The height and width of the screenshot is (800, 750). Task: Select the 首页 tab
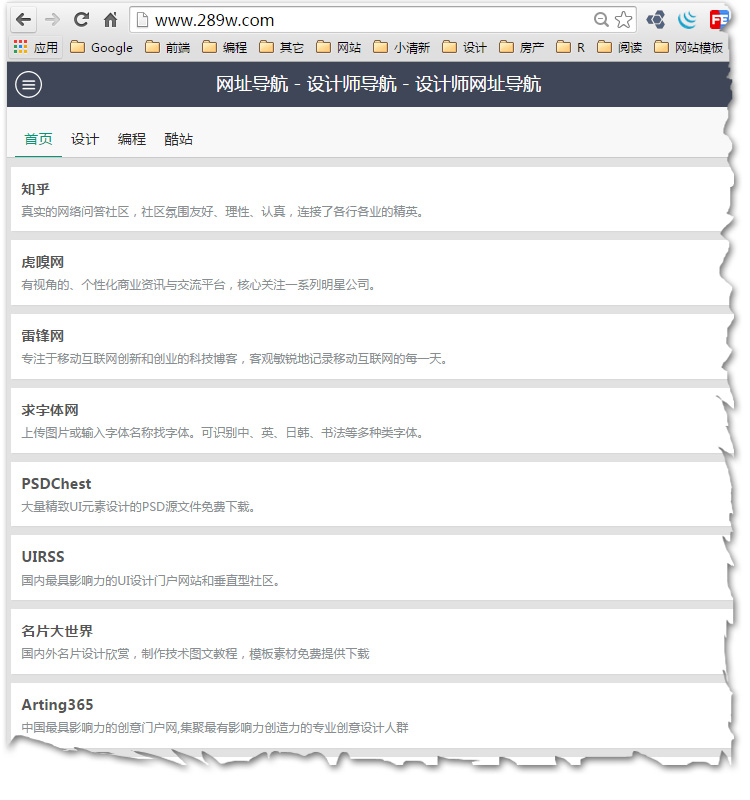pos(38,139)
